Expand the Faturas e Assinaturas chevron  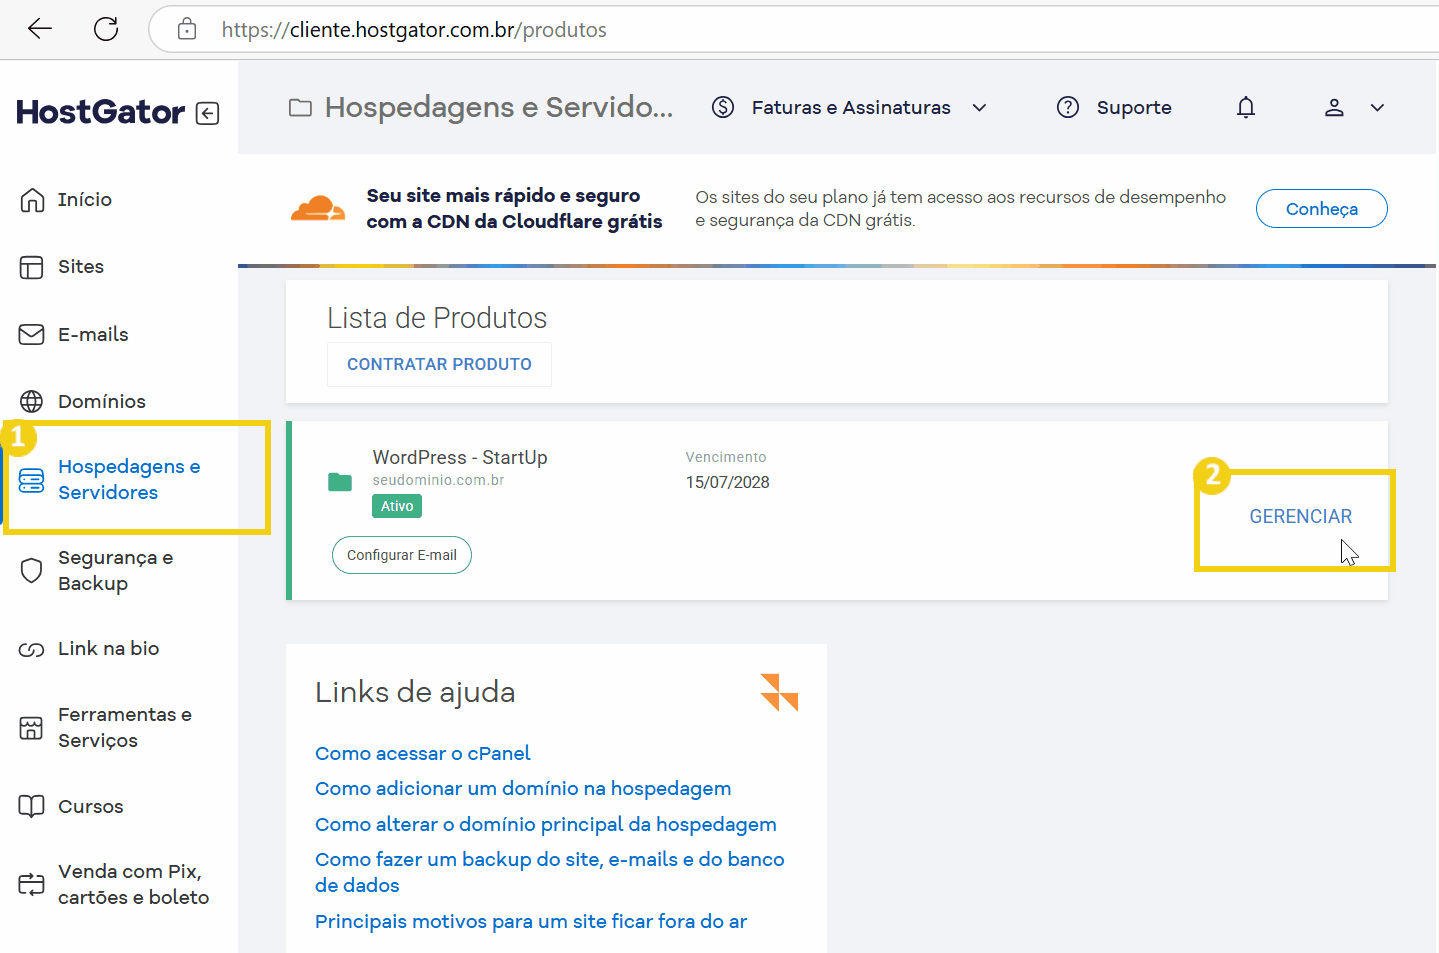click(980, 107)
